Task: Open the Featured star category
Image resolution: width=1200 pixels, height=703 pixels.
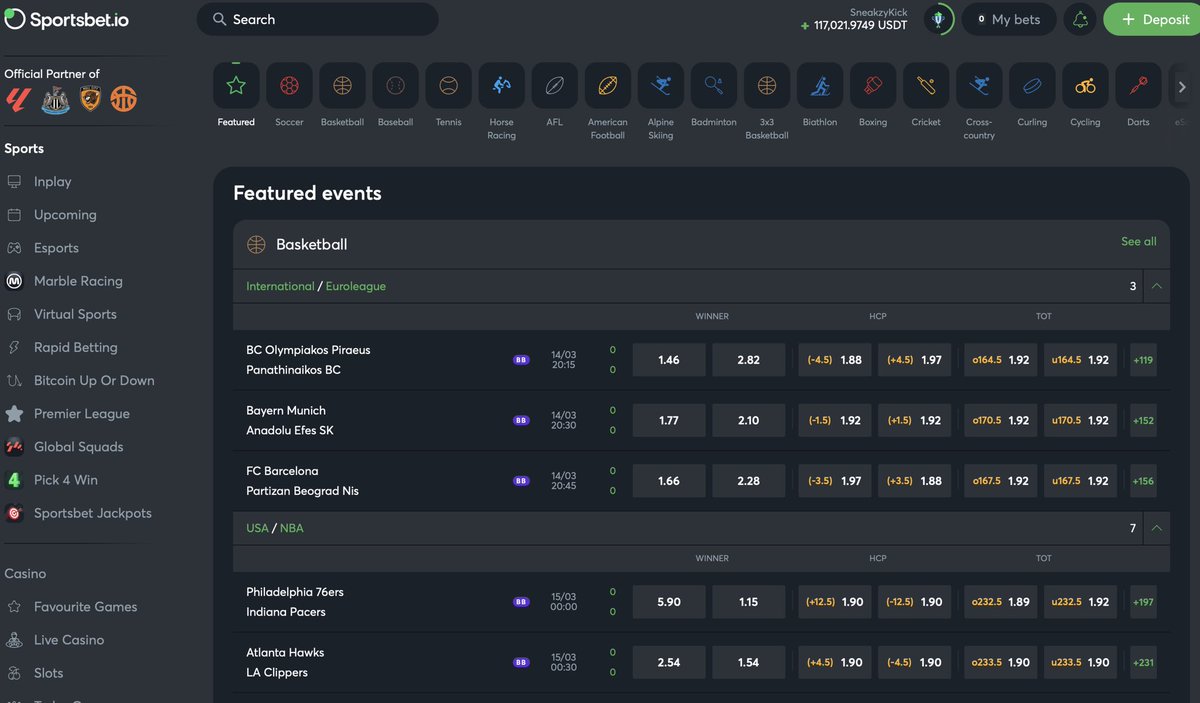Action: click(236, 86)
